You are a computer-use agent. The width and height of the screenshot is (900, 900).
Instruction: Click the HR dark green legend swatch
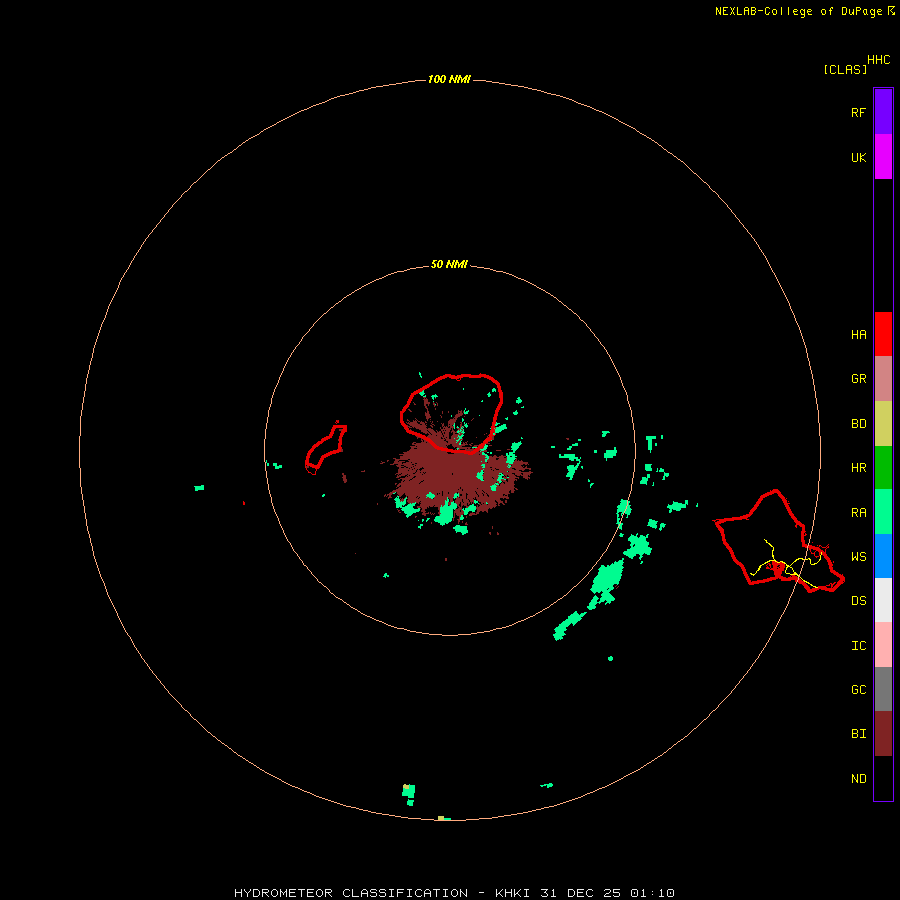(883, 468)
